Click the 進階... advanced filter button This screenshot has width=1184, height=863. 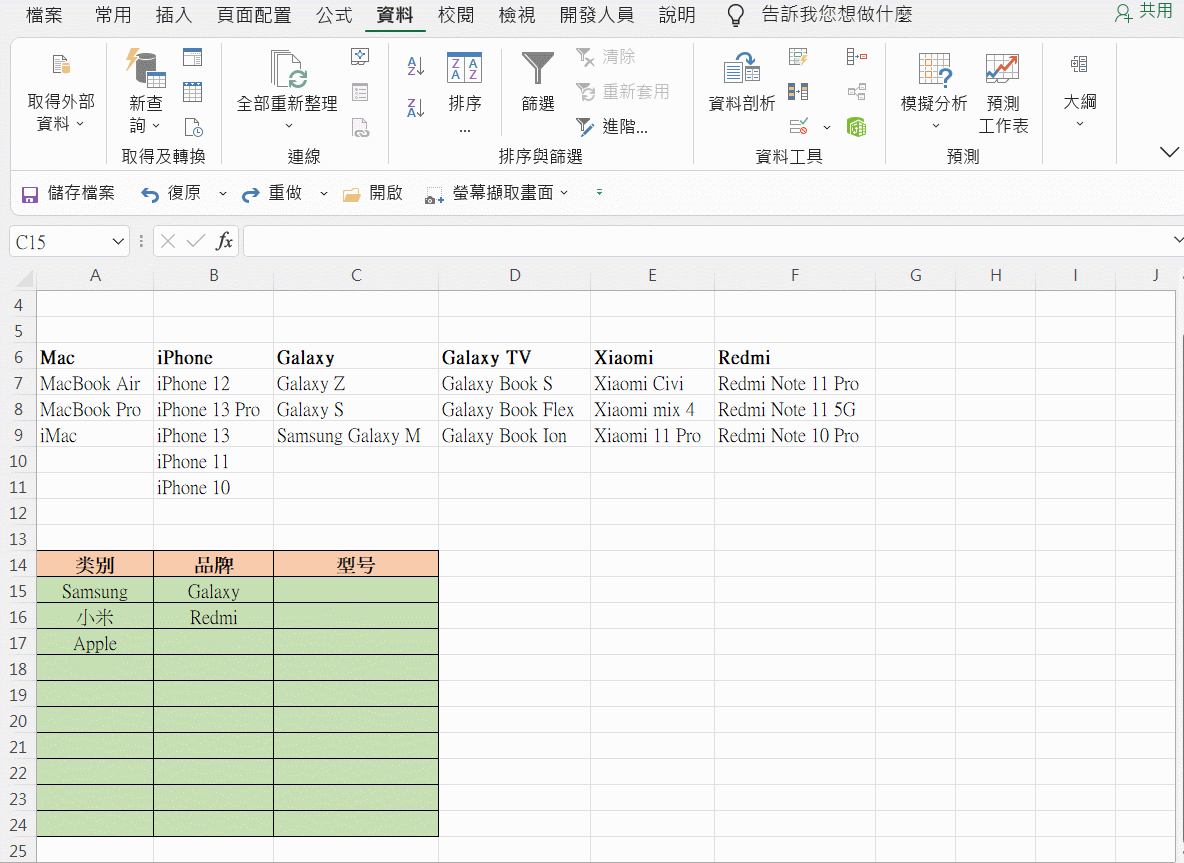click(612, 127)
